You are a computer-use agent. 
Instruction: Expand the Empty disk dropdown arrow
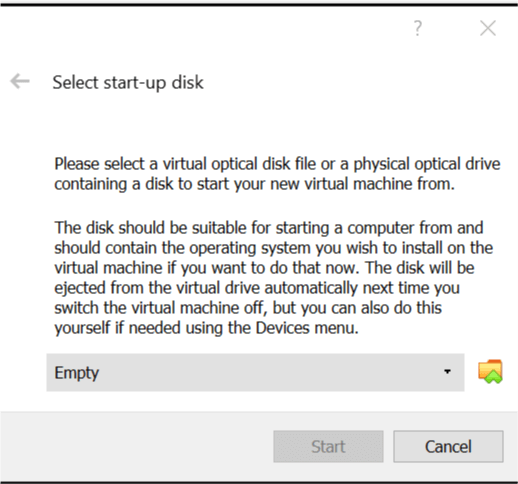[x=447, y=372]
